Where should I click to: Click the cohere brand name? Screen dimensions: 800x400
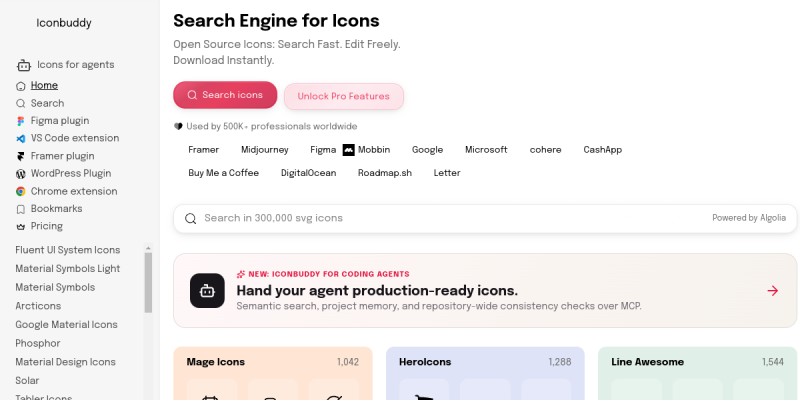tap(545, 150)
